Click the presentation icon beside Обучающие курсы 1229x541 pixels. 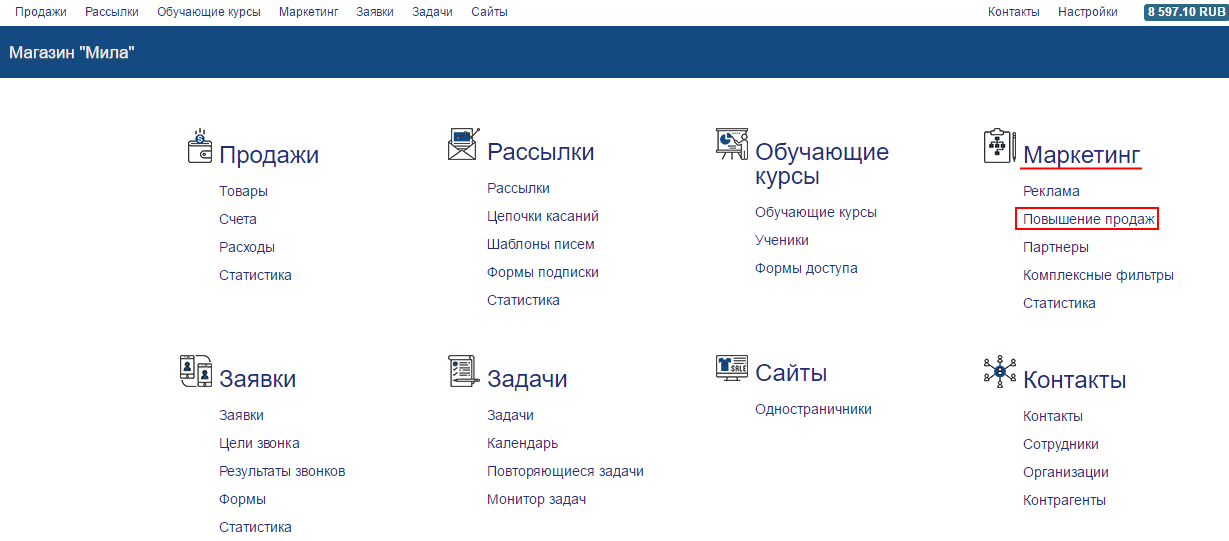click(731, 144)
